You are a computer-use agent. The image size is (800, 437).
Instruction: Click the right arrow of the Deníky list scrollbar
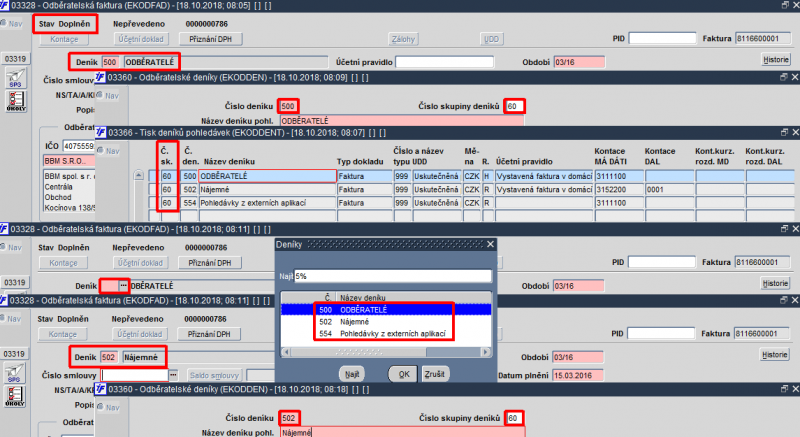[x=486, y=352]
